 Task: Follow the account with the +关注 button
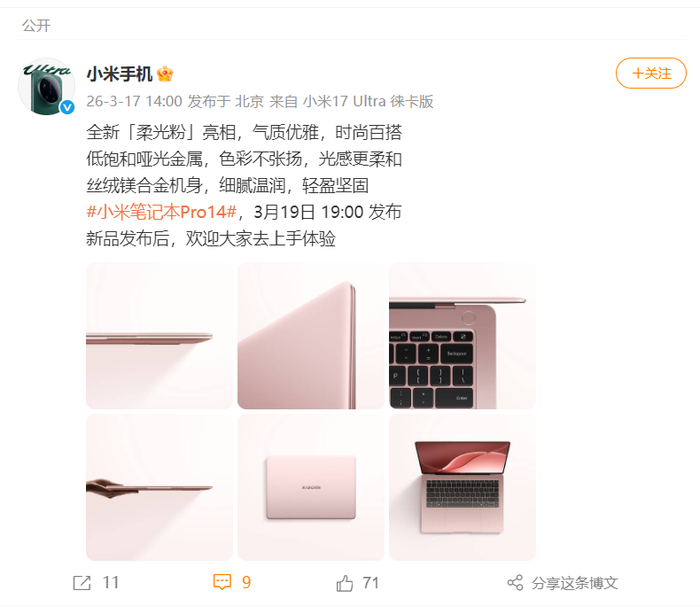[x=651, y=73]
